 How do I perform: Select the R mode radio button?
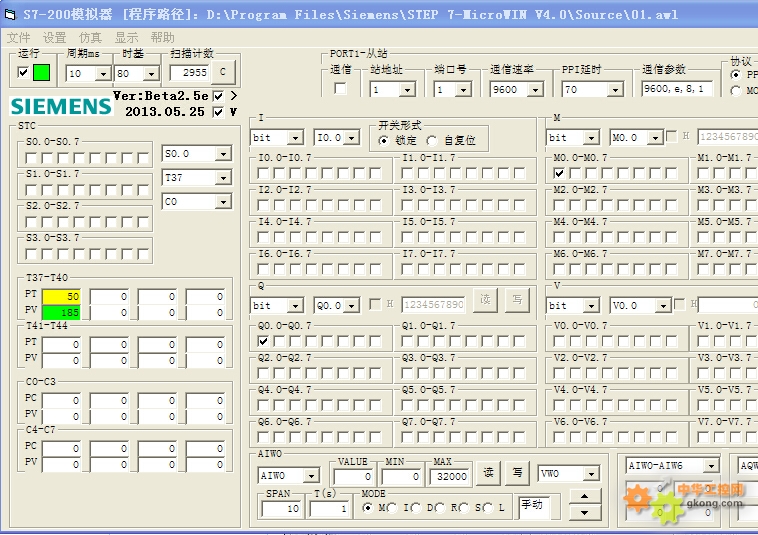click(x=440, y=507)
